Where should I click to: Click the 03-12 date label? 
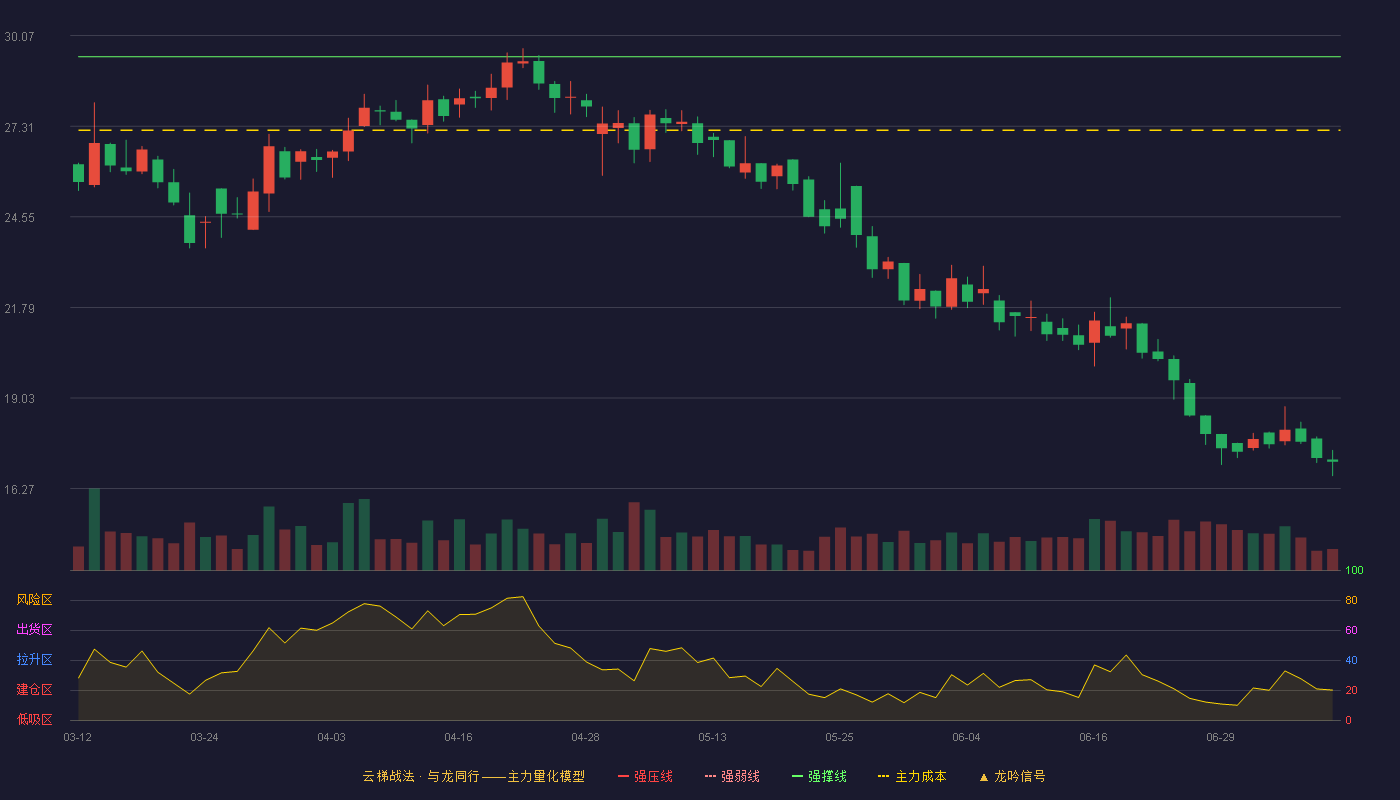[x=78, y=737]
